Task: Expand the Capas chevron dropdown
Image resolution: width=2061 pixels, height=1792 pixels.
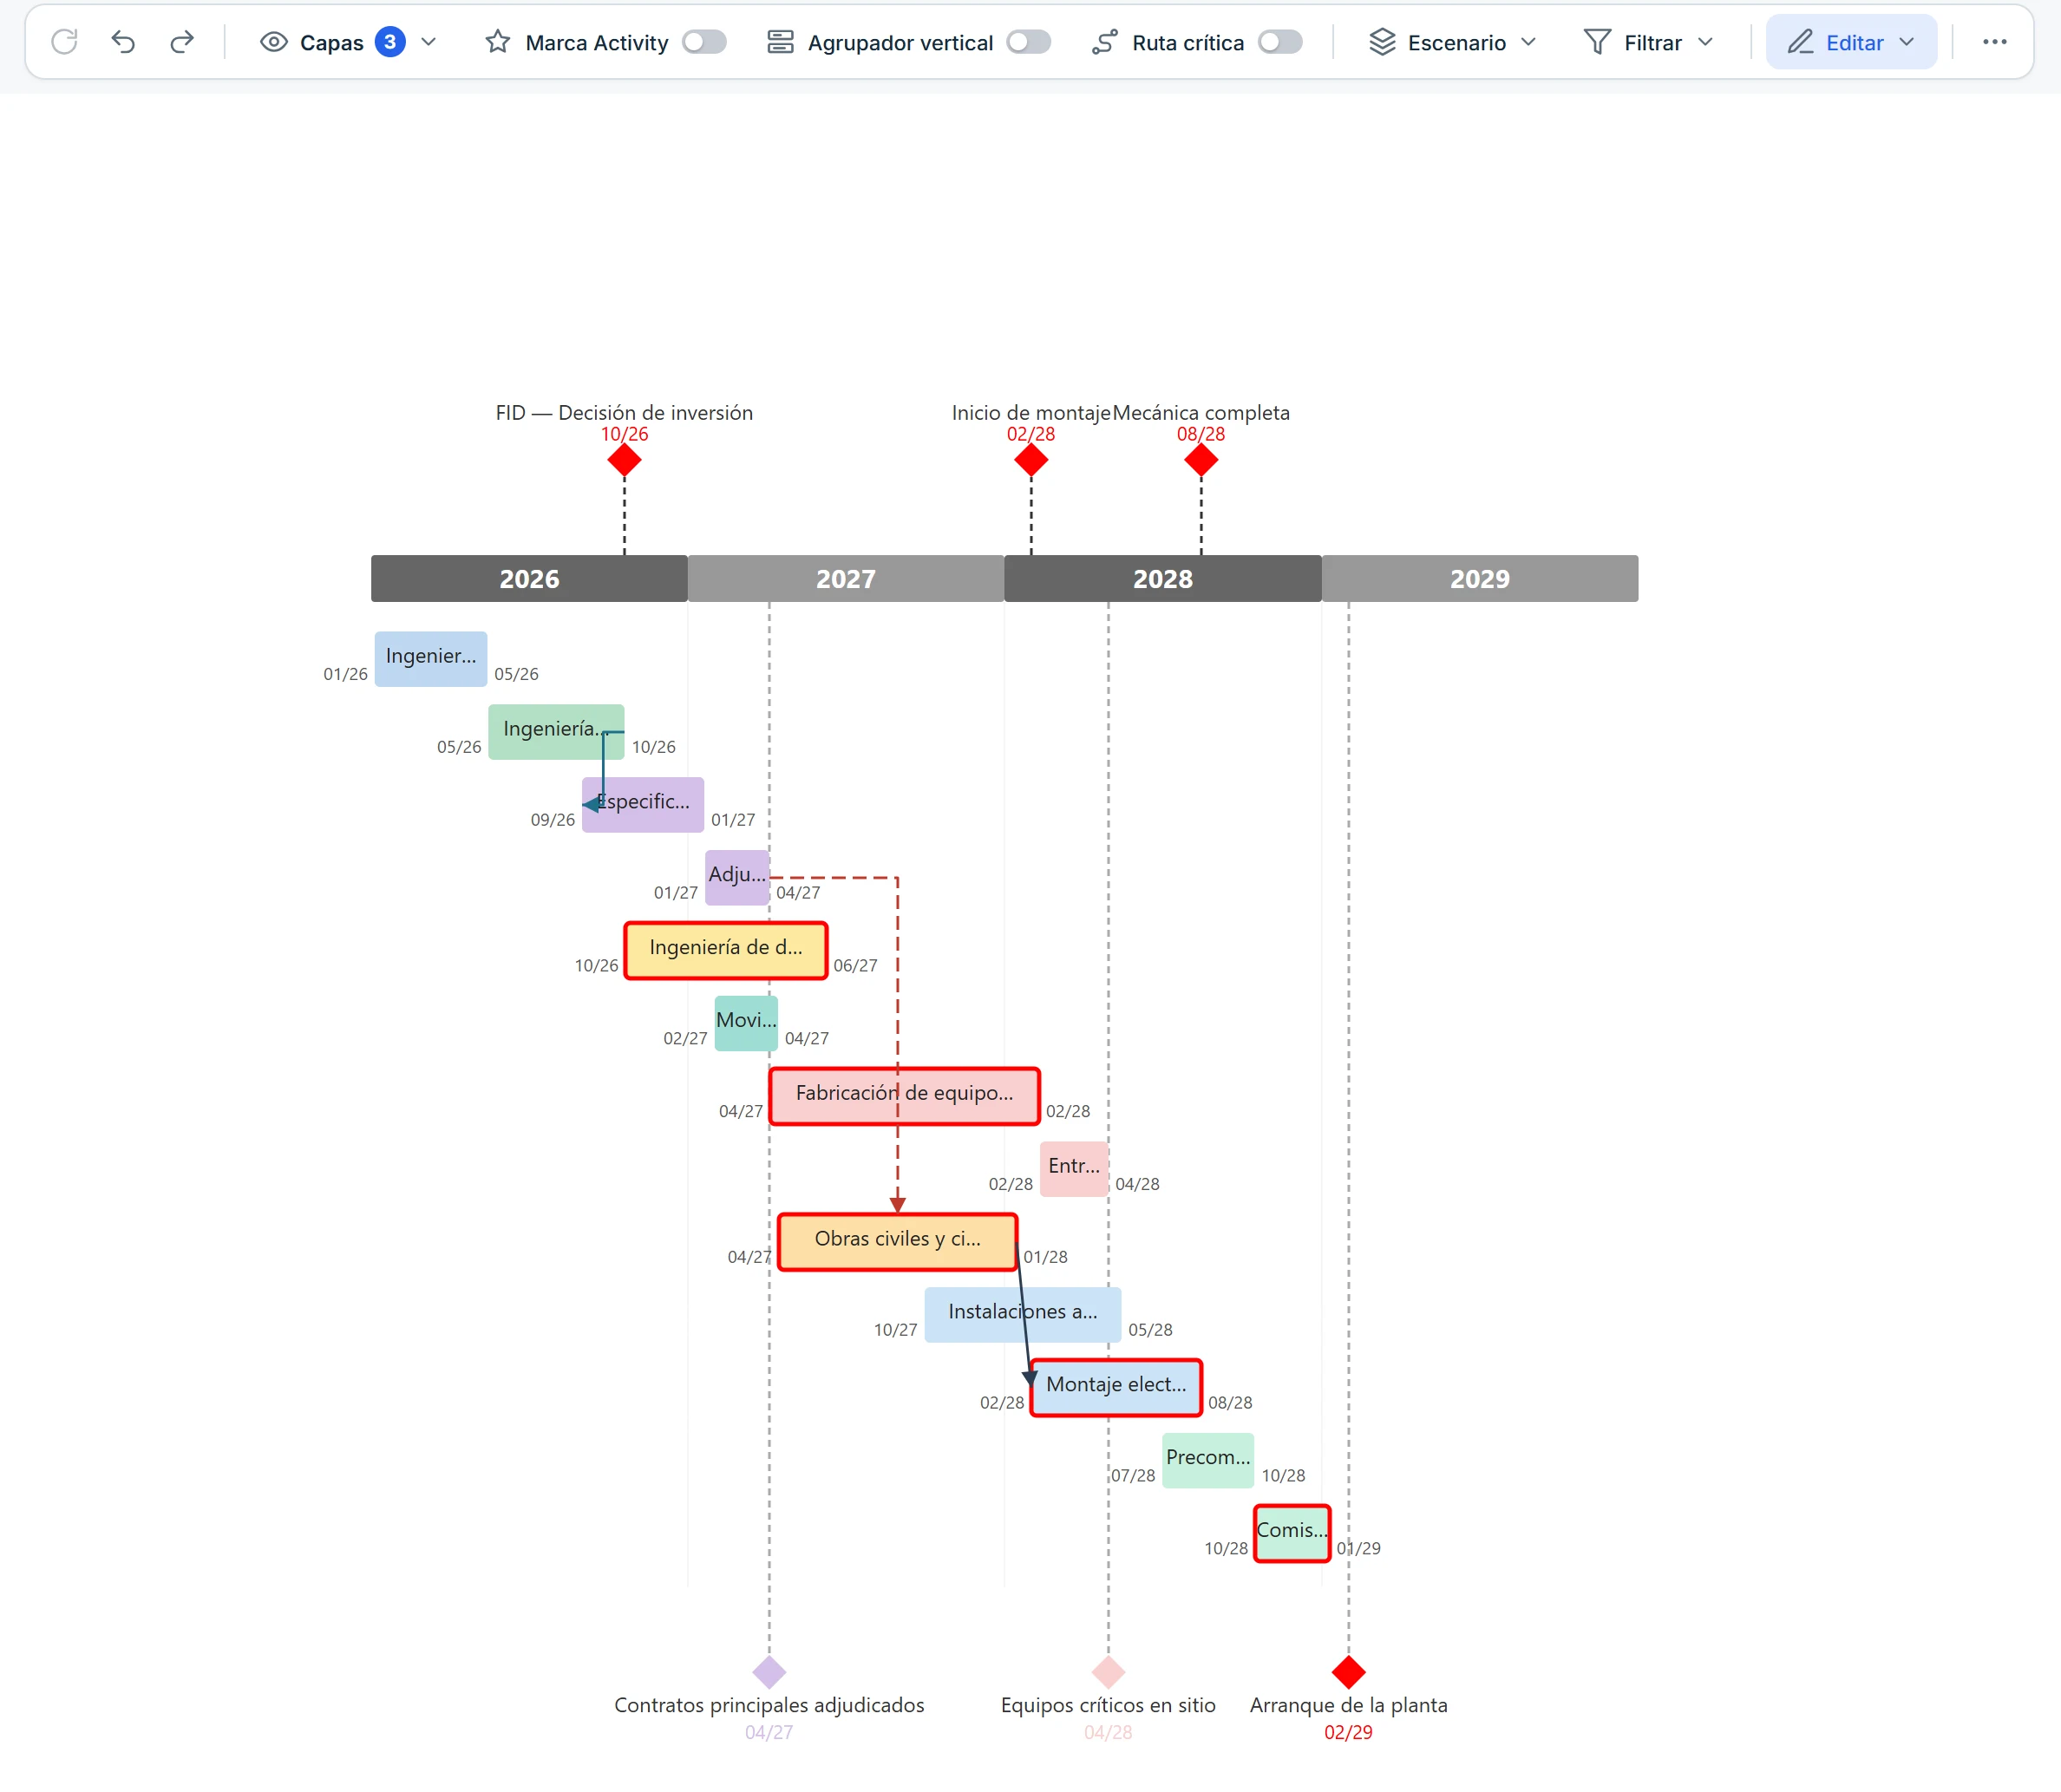Action: click(429, 42)
